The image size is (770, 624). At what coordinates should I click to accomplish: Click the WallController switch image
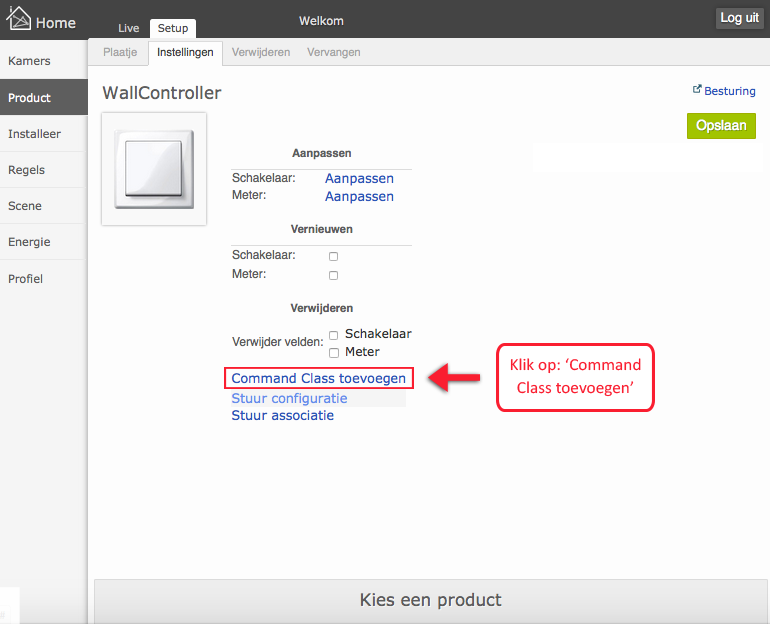coord(154,169)
